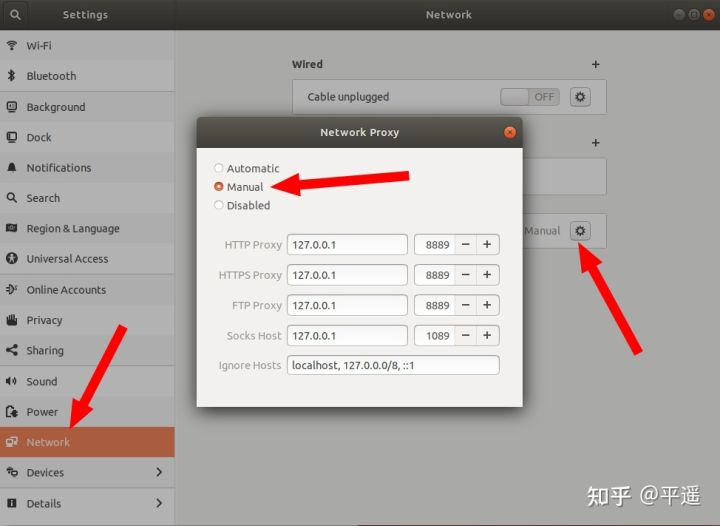
Task: Open Region & Language settings
Action: [72, 229]
